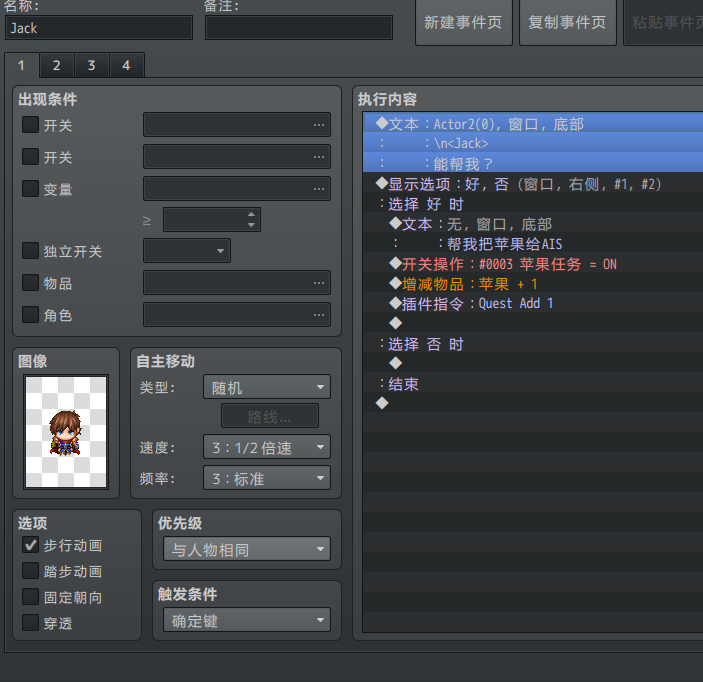Viewport: 703px width, 682px height.
Task: Enable the 物品 item condition checkbox
Action: (x=30, y=283)
